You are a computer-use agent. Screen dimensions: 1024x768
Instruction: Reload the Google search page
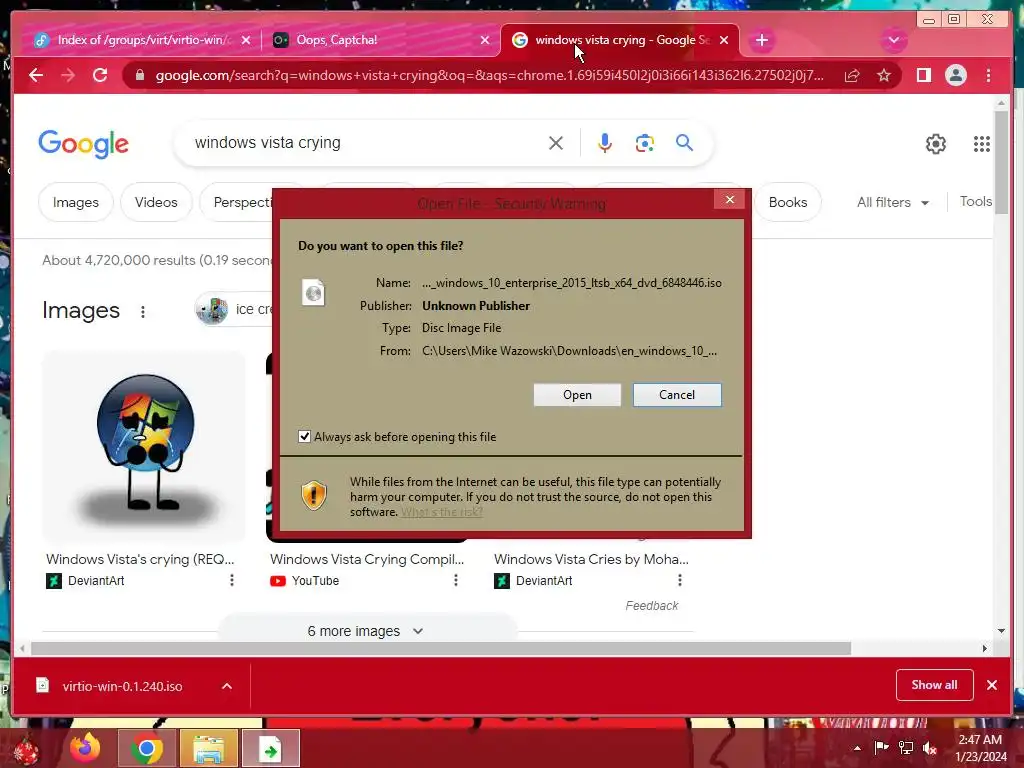pyautogui.click(x=100, y=75)
